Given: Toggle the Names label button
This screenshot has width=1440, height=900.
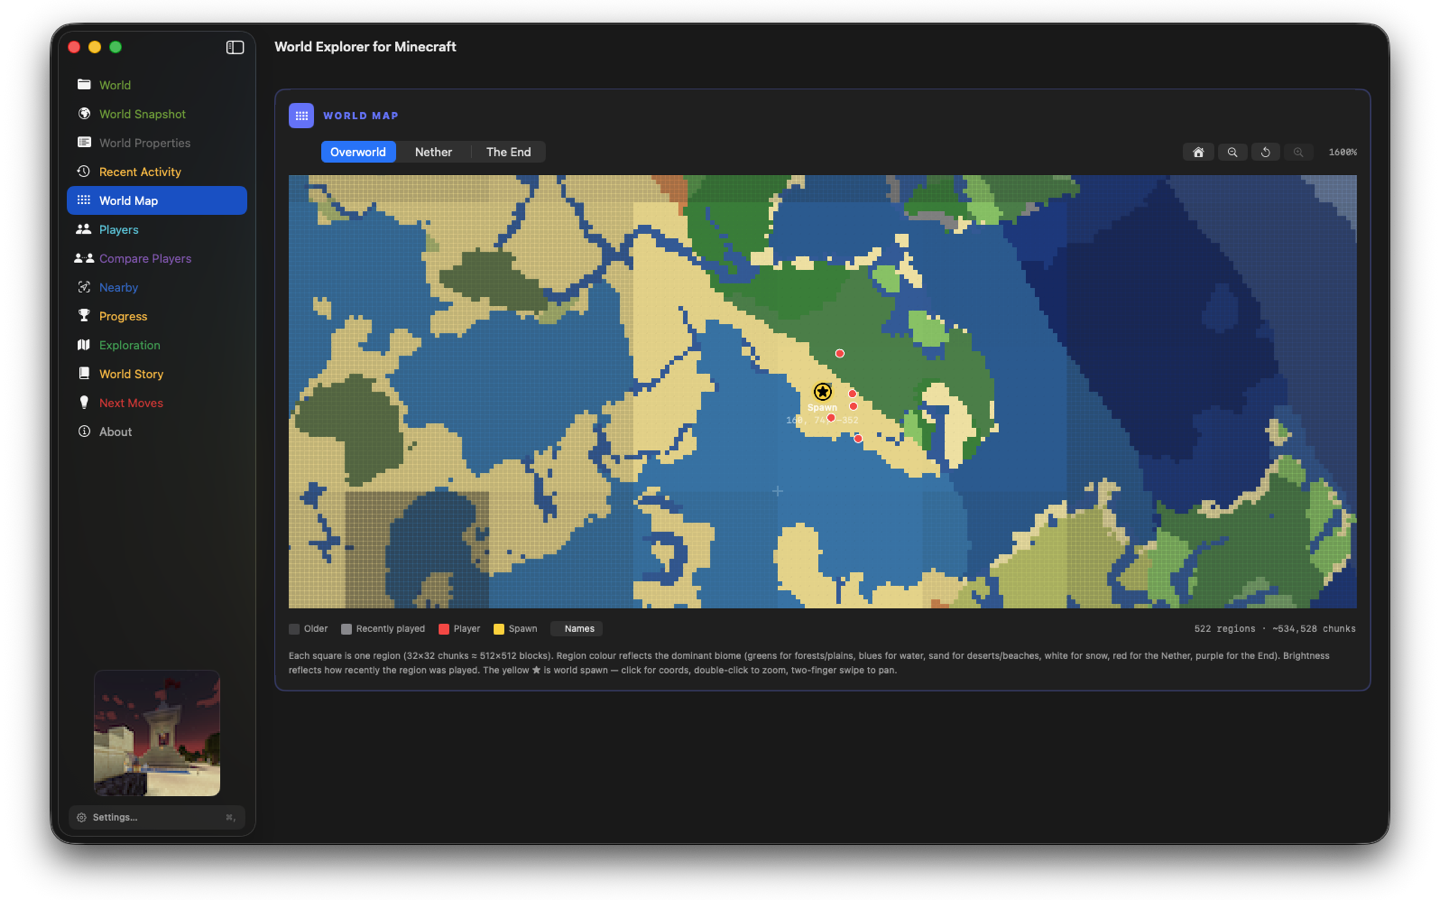Looking at the screenshot, I should [579, 629].
